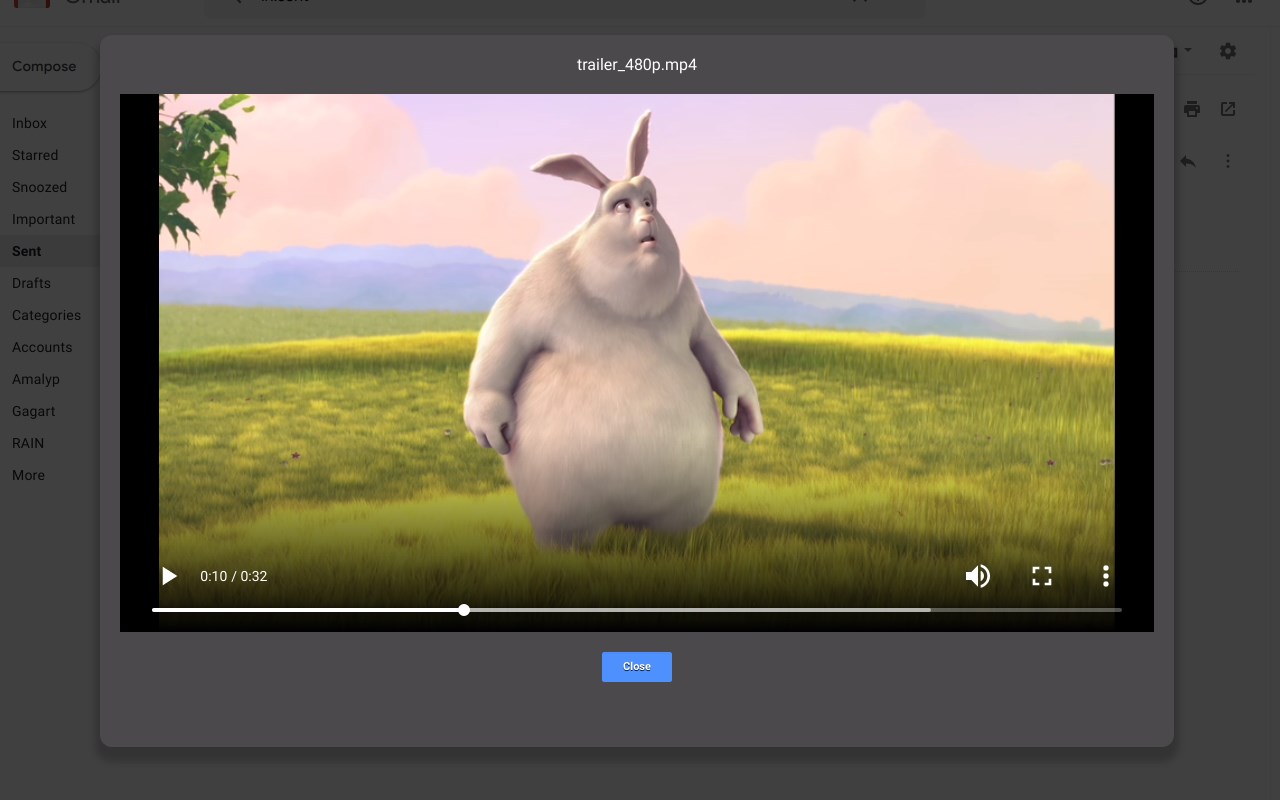Open the Snoozed folder

click(x=39, y=187)
